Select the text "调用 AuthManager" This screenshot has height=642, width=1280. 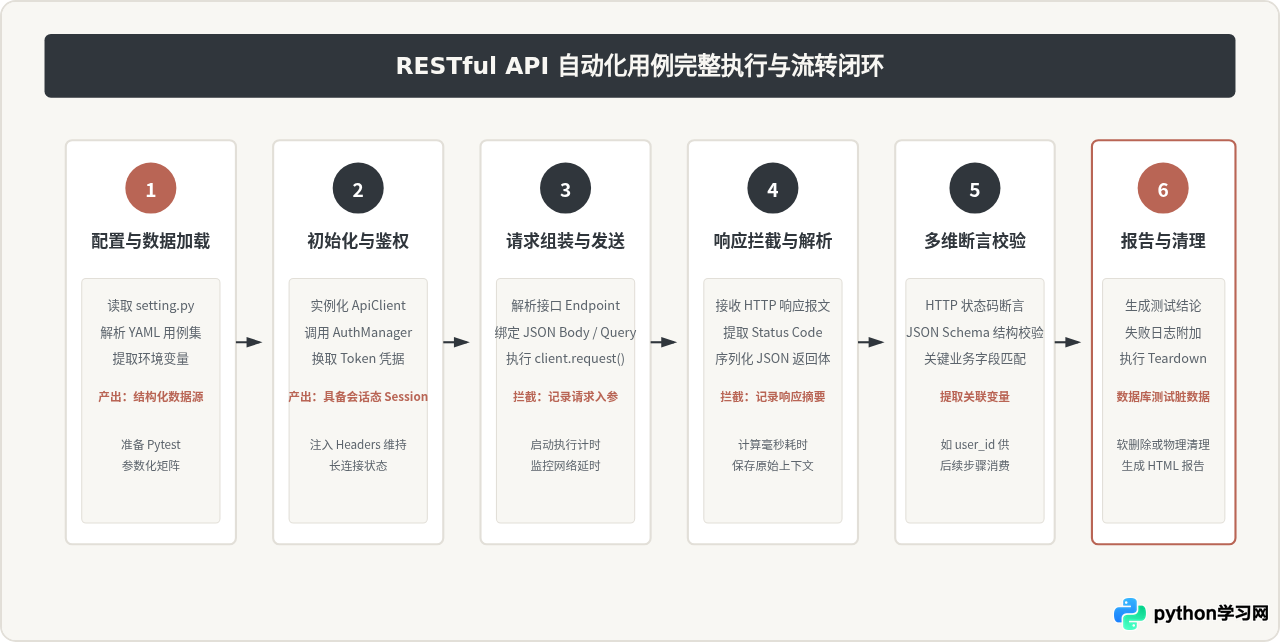tap(358, 332)
